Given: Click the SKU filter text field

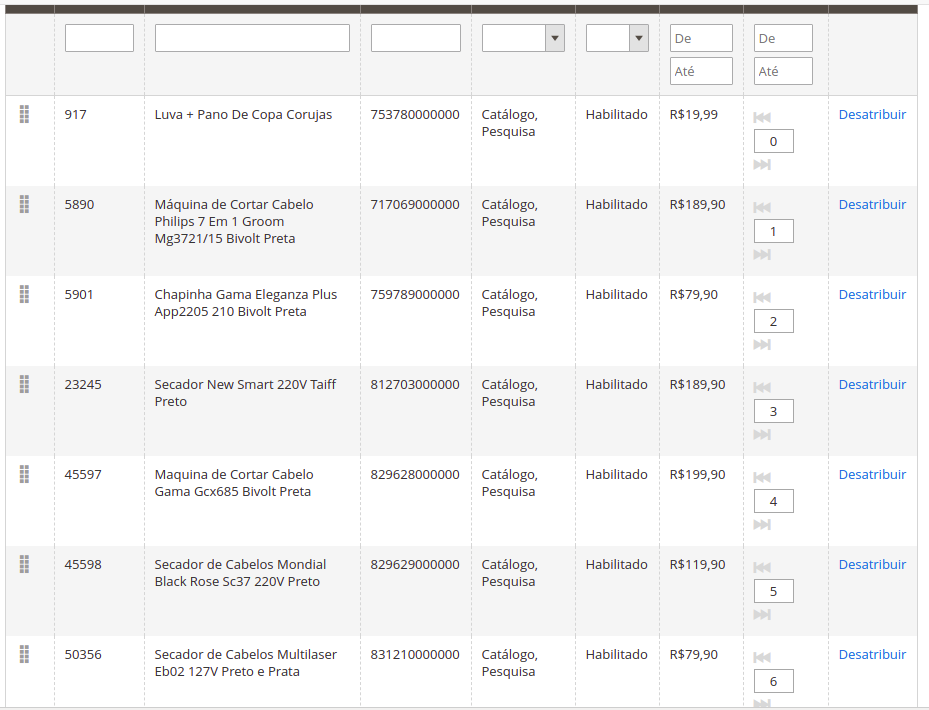Looking at the screenshot, I should coord(415,38).
